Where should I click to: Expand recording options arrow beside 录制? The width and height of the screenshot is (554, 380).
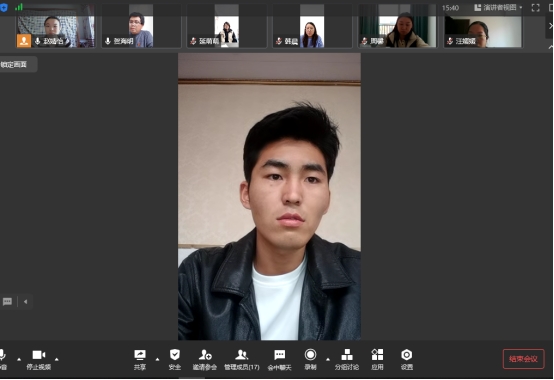click(328, 359)
